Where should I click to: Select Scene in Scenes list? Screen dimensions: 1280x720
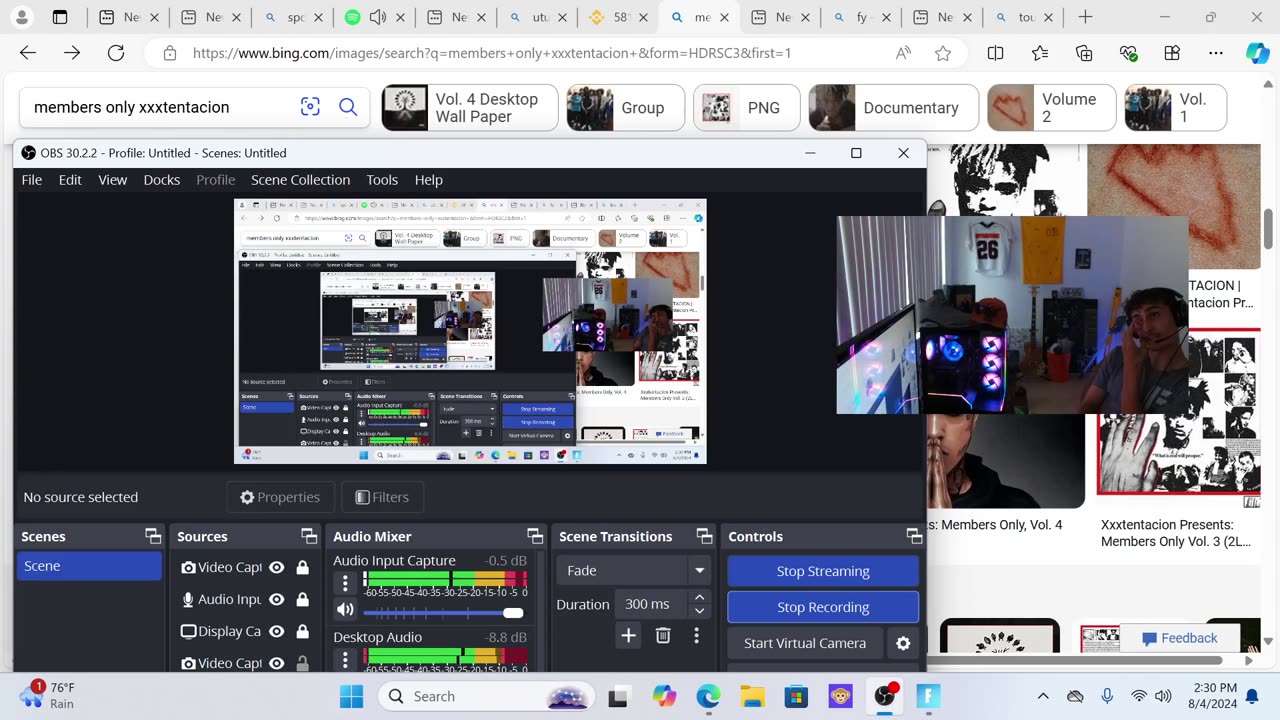88,566
